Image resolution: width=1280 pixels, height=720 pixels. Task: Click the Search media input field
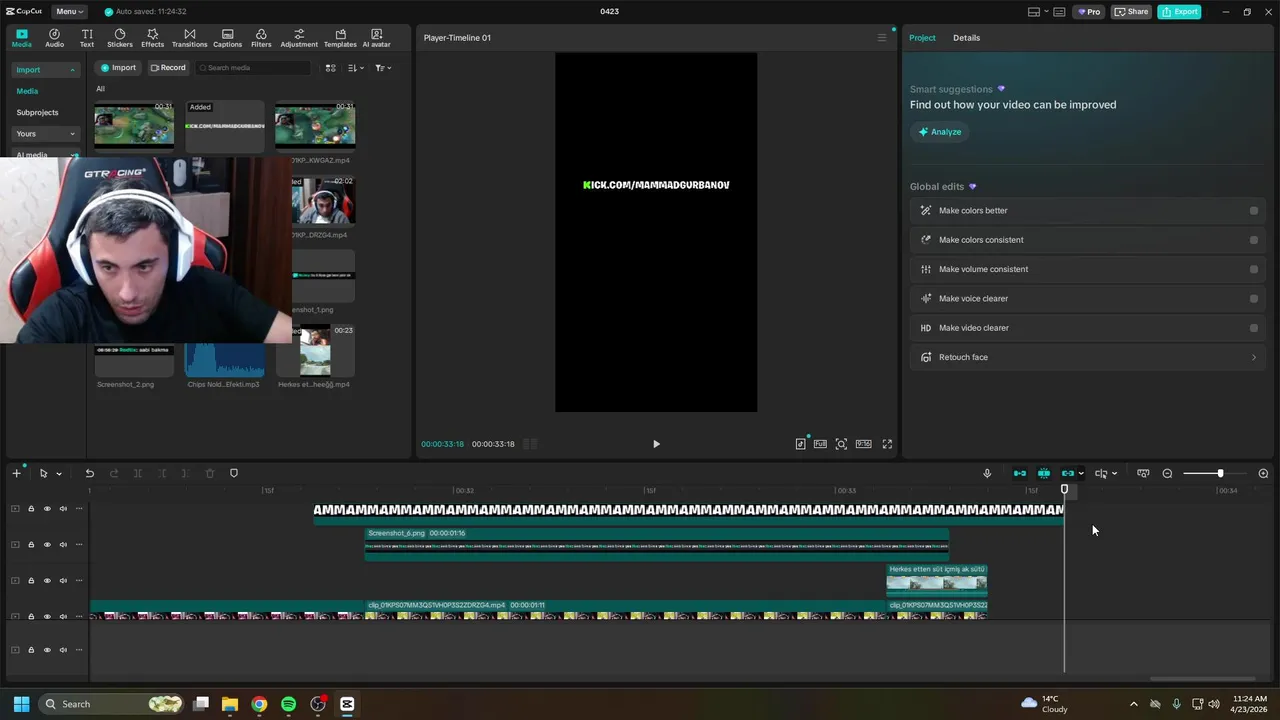click(x=253, y=68)
